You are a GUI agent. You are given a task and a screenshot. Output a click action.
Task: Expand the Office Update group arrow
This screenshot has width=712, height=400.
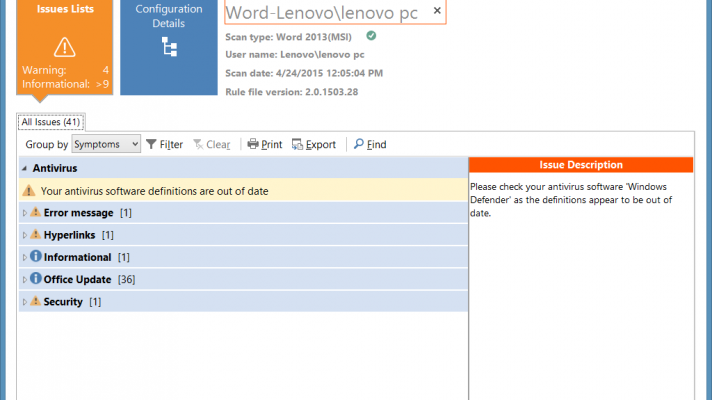[x=25, y=280]
